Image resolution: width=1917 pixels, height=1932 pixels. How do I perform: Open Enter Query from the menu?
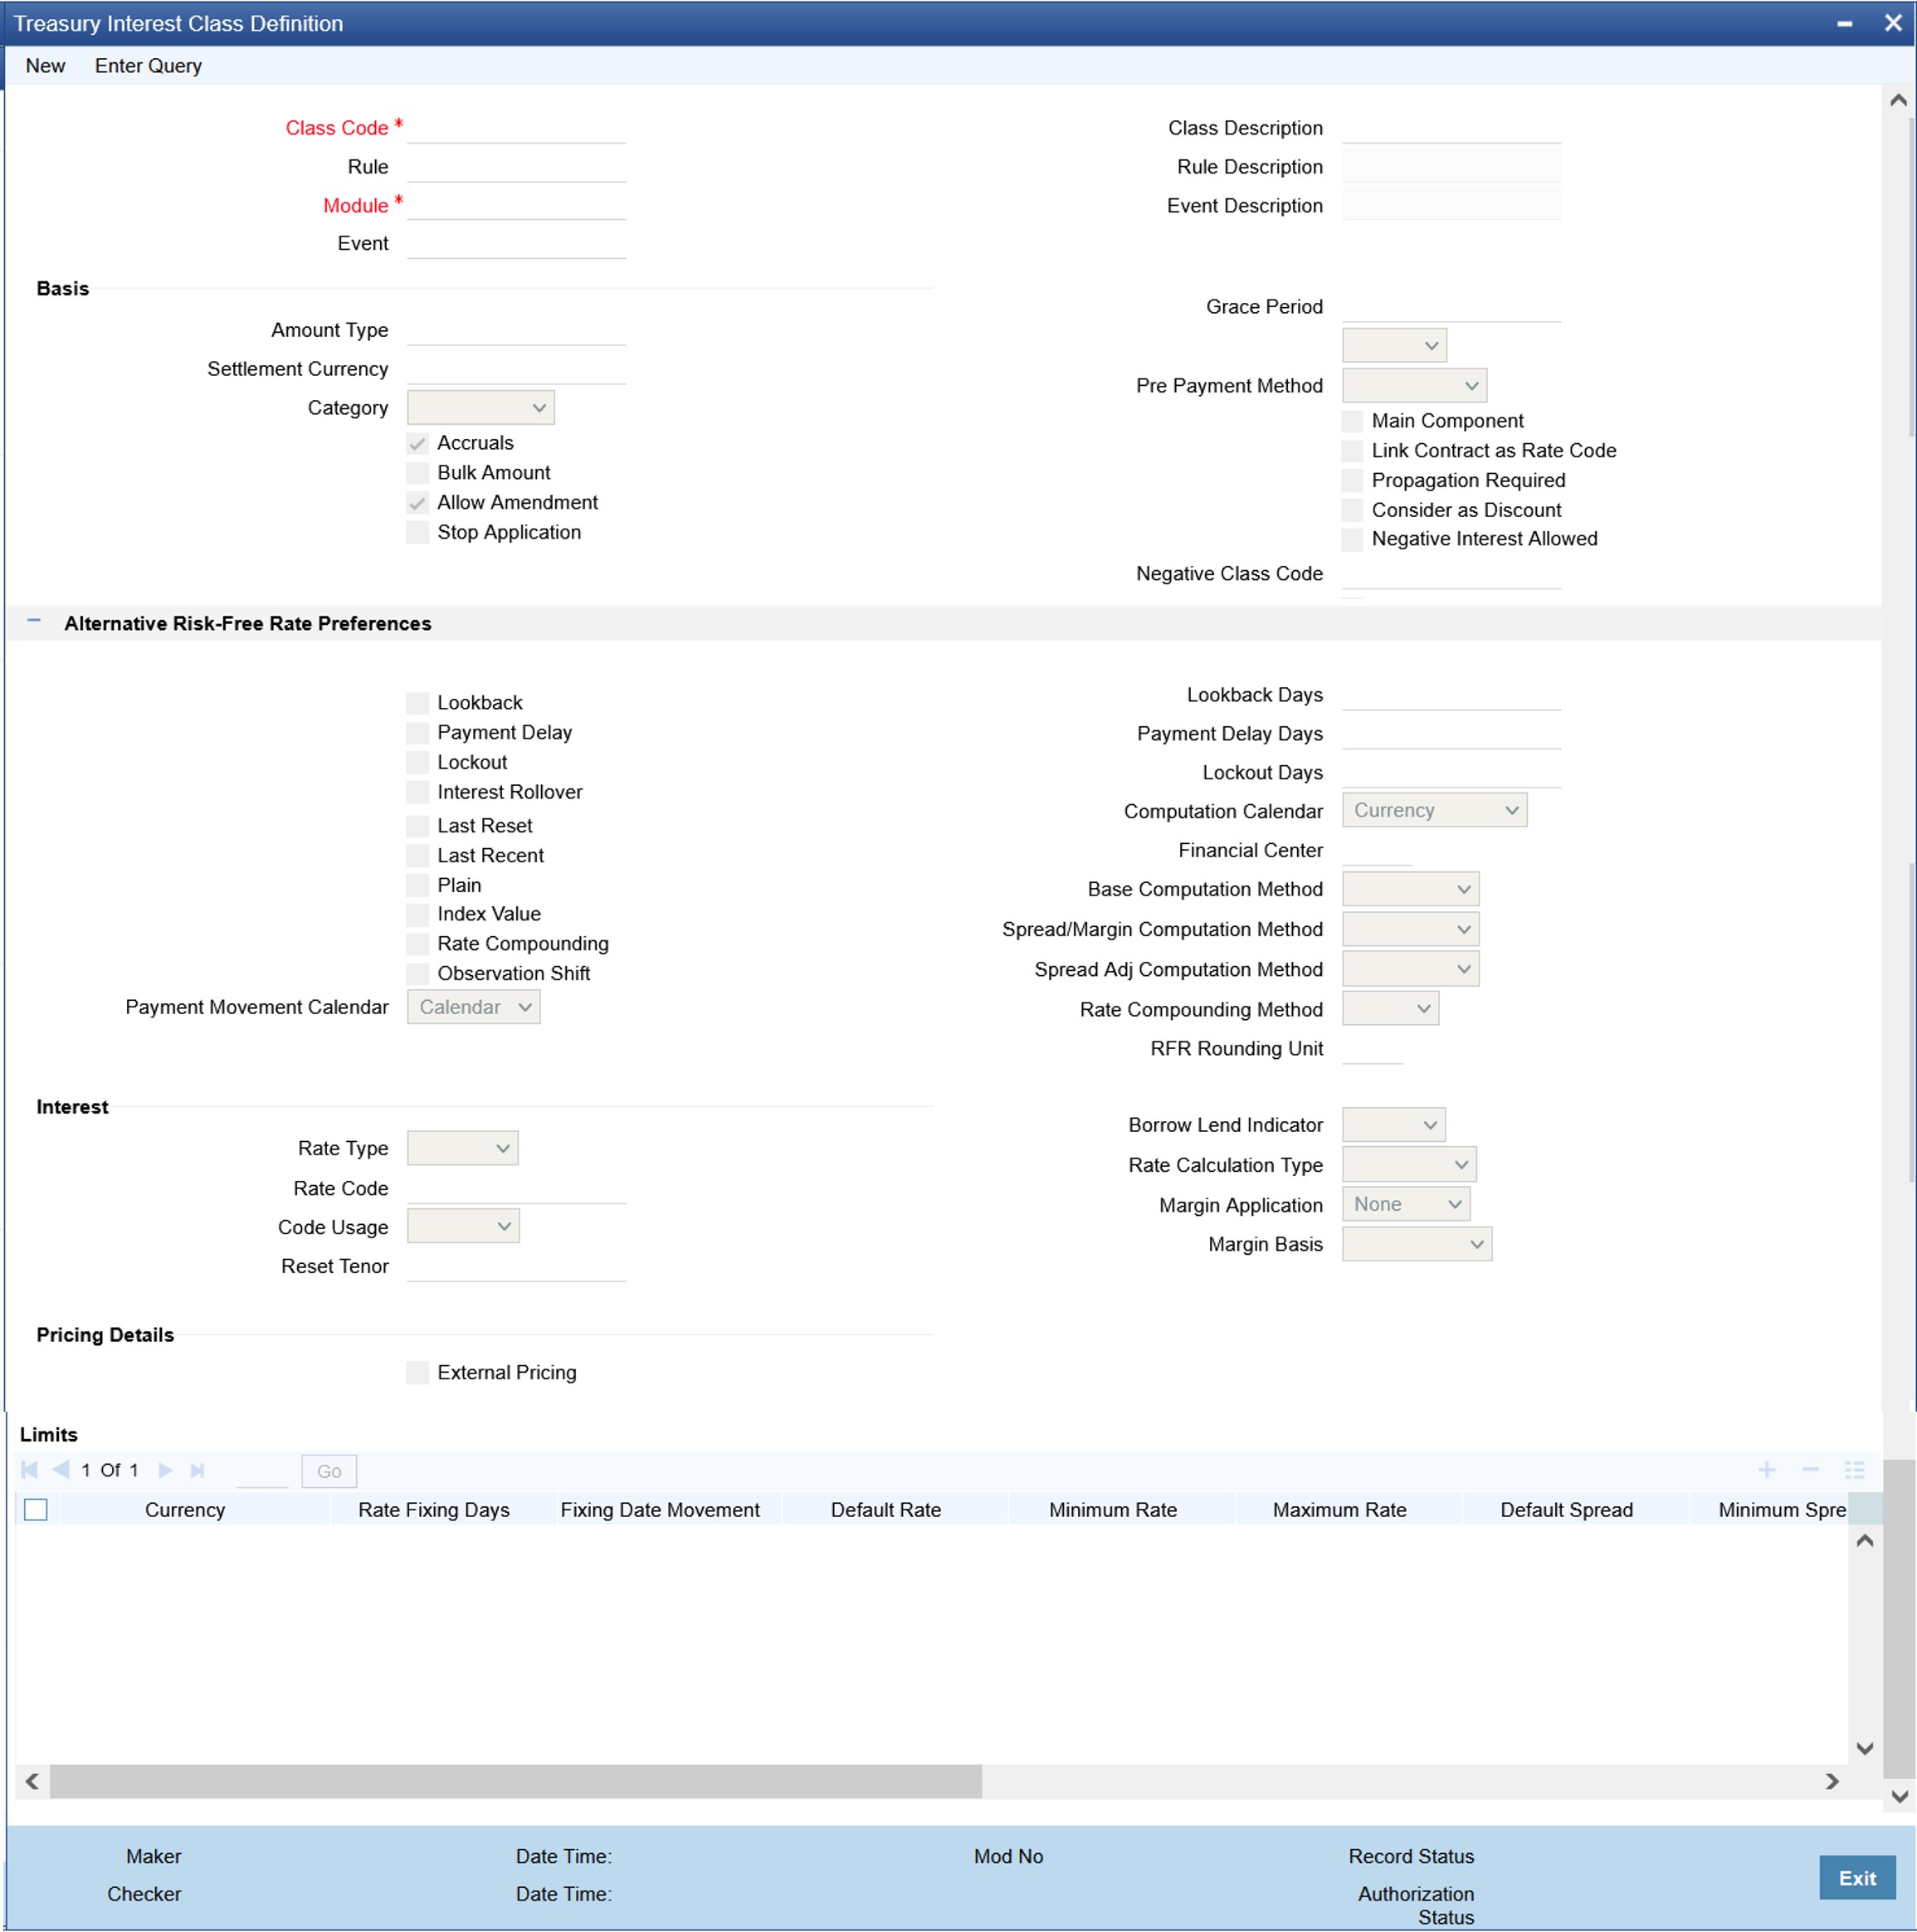click(148, 66)
